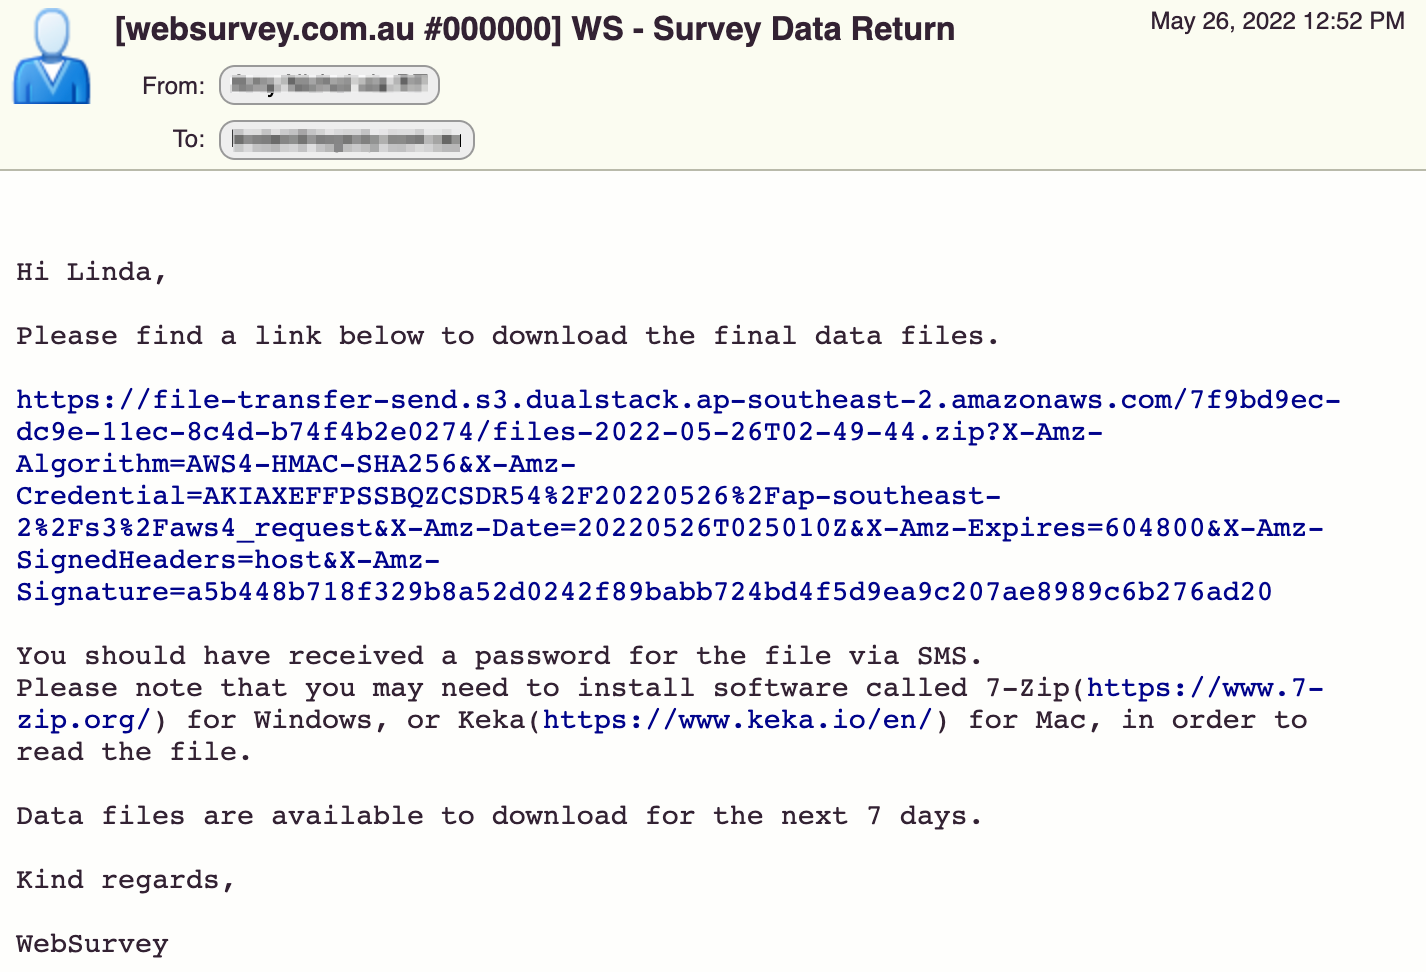Click the Hi Linda greeting text

click(91, 272)
